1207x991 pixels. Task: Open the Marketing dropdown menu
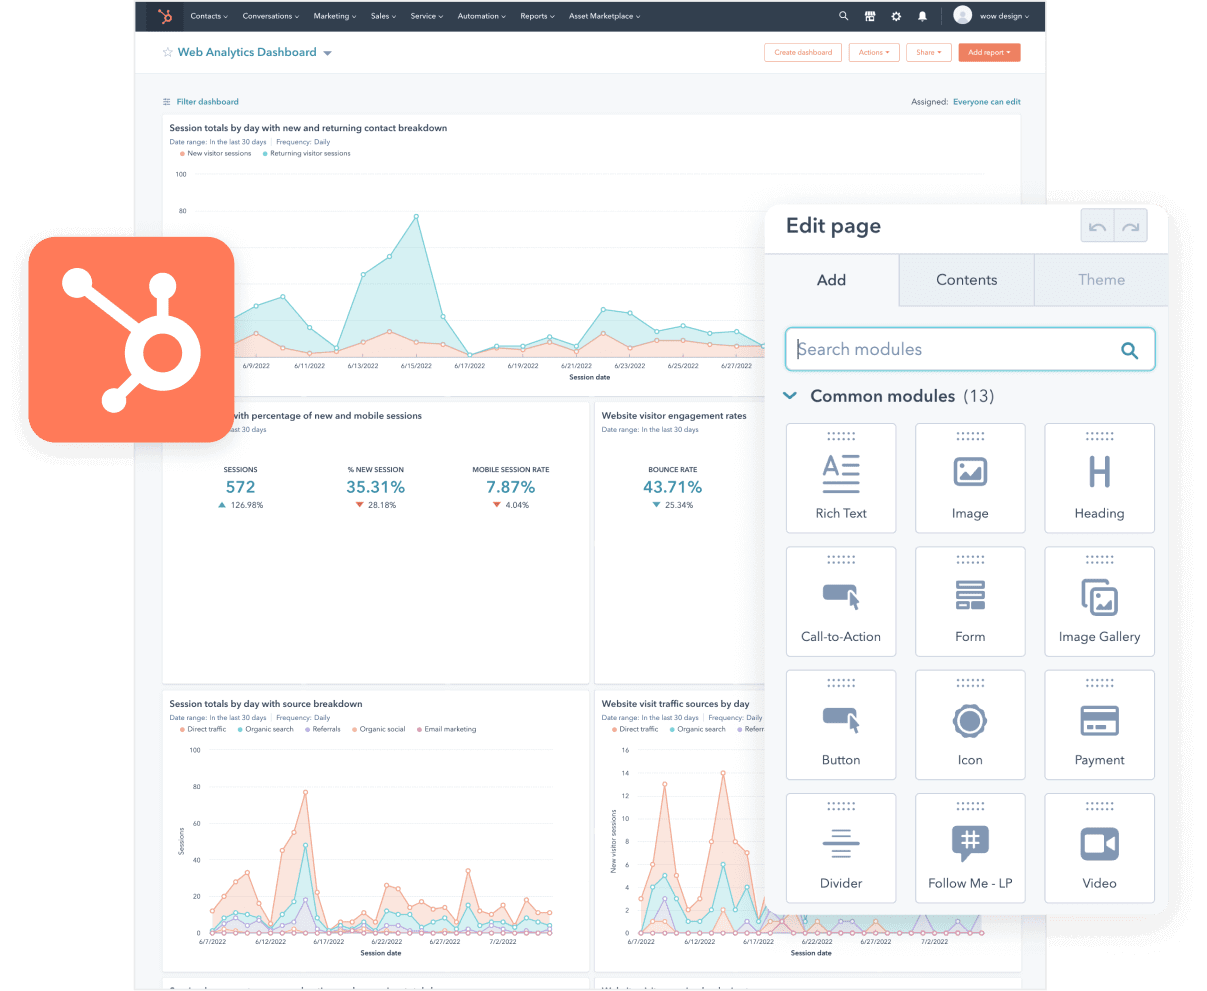335,16
